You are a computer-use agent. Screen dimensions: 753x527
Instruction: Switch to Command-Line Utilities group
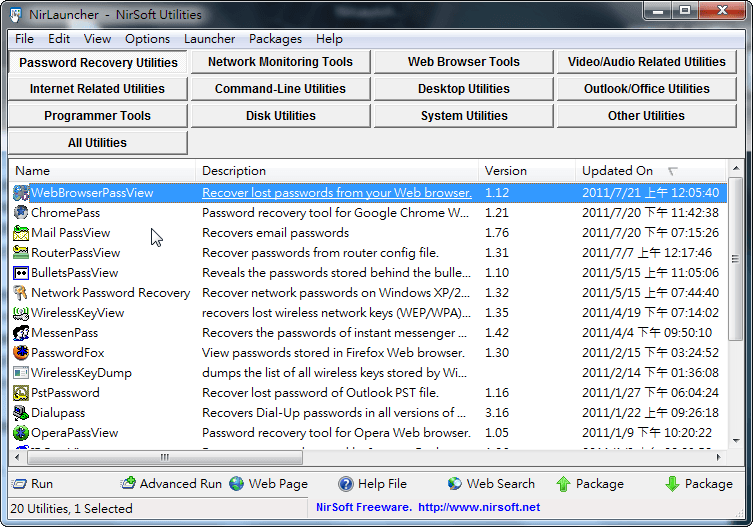coord(280,89)
